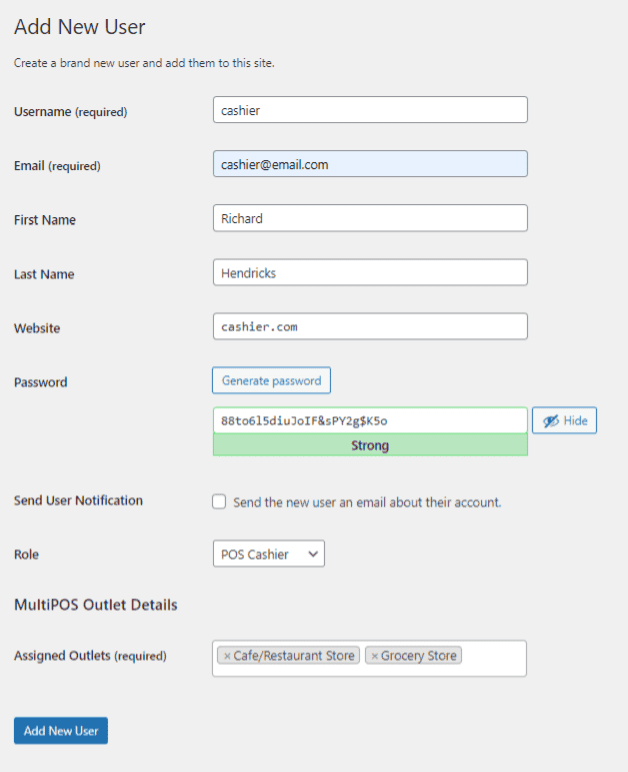Click the green Strong password strength bar

369,446
